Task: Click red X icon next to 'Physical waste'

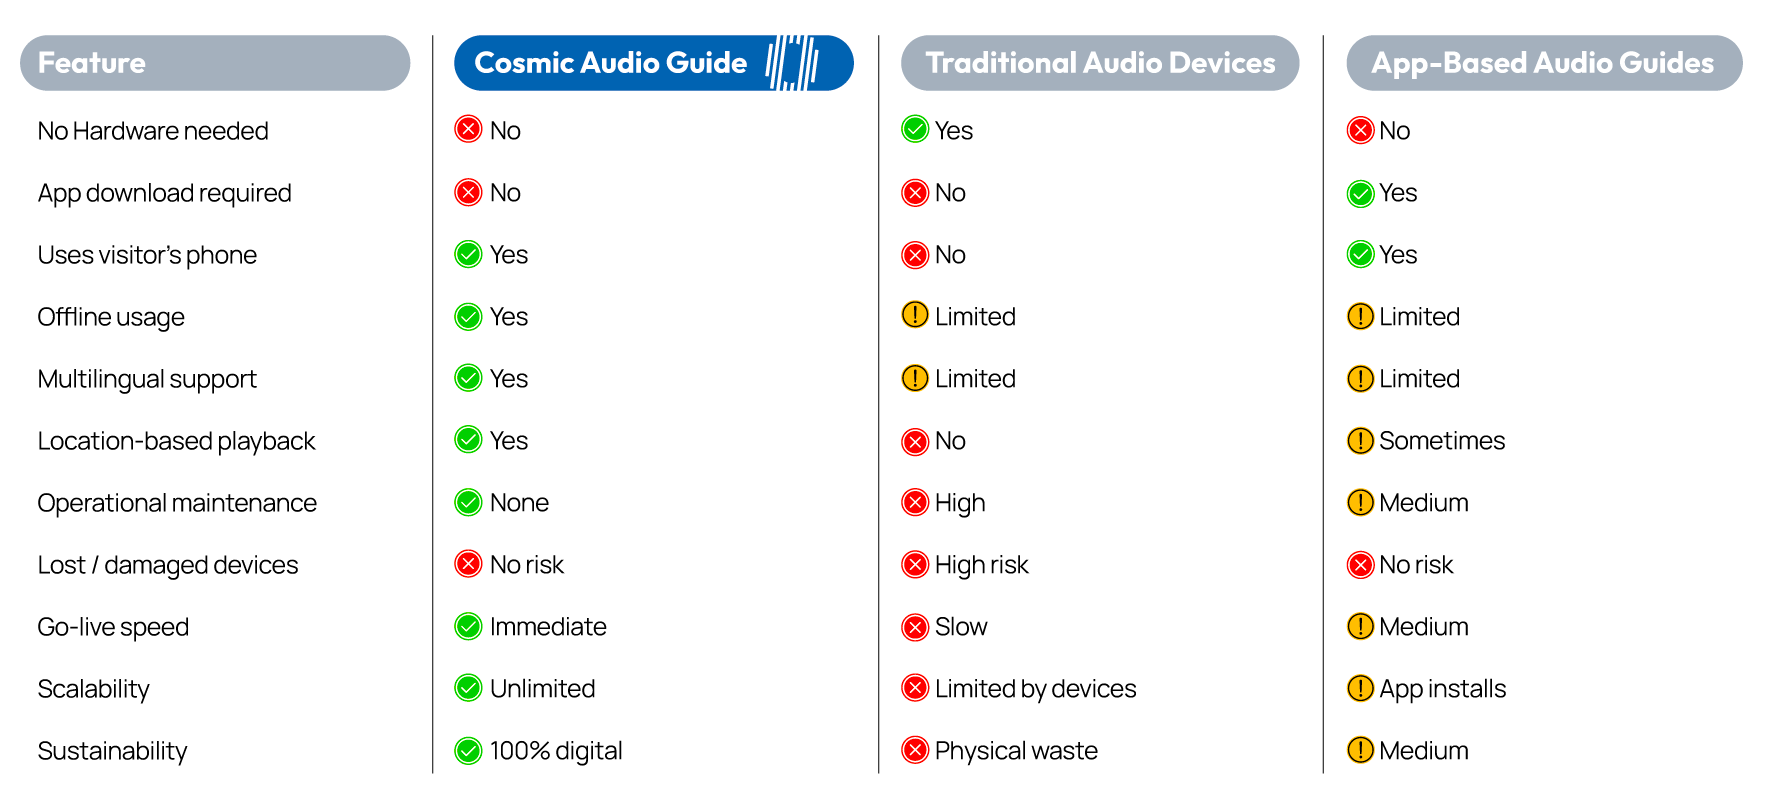Action: (915, 750)
